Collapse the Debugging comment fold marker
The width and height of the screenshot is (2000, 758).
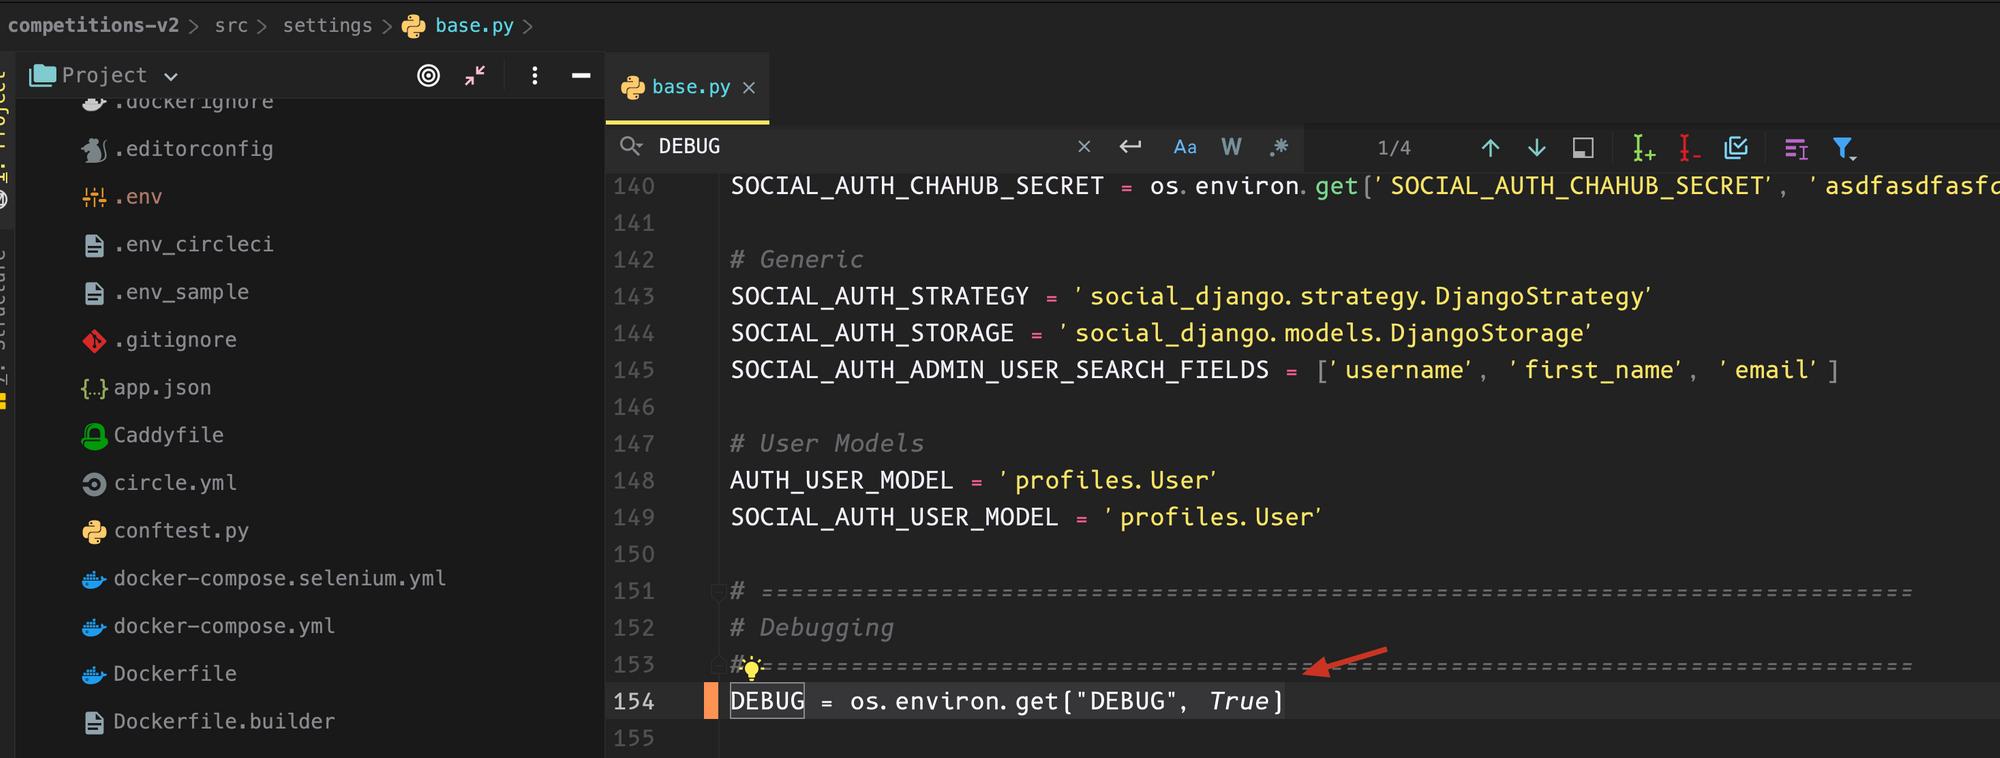click(x=717, y=592)
